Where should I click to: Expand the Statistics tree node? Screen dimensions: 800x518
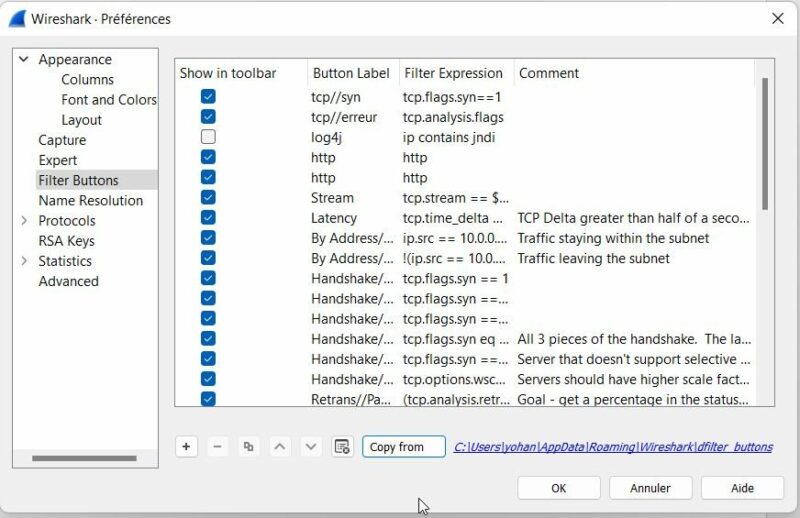[x=23, y=261]
